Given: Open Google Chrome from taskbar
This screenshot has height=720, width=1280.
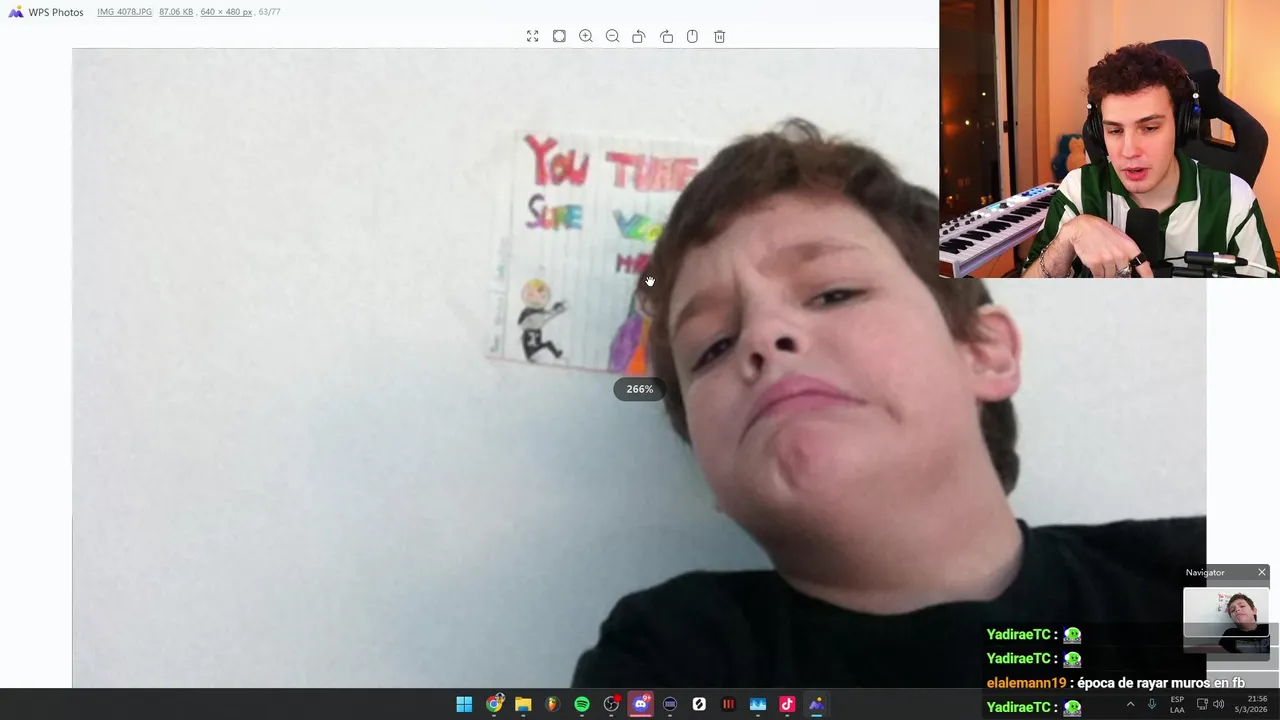Looking at the screenshot, I should (x=494, y=704).
